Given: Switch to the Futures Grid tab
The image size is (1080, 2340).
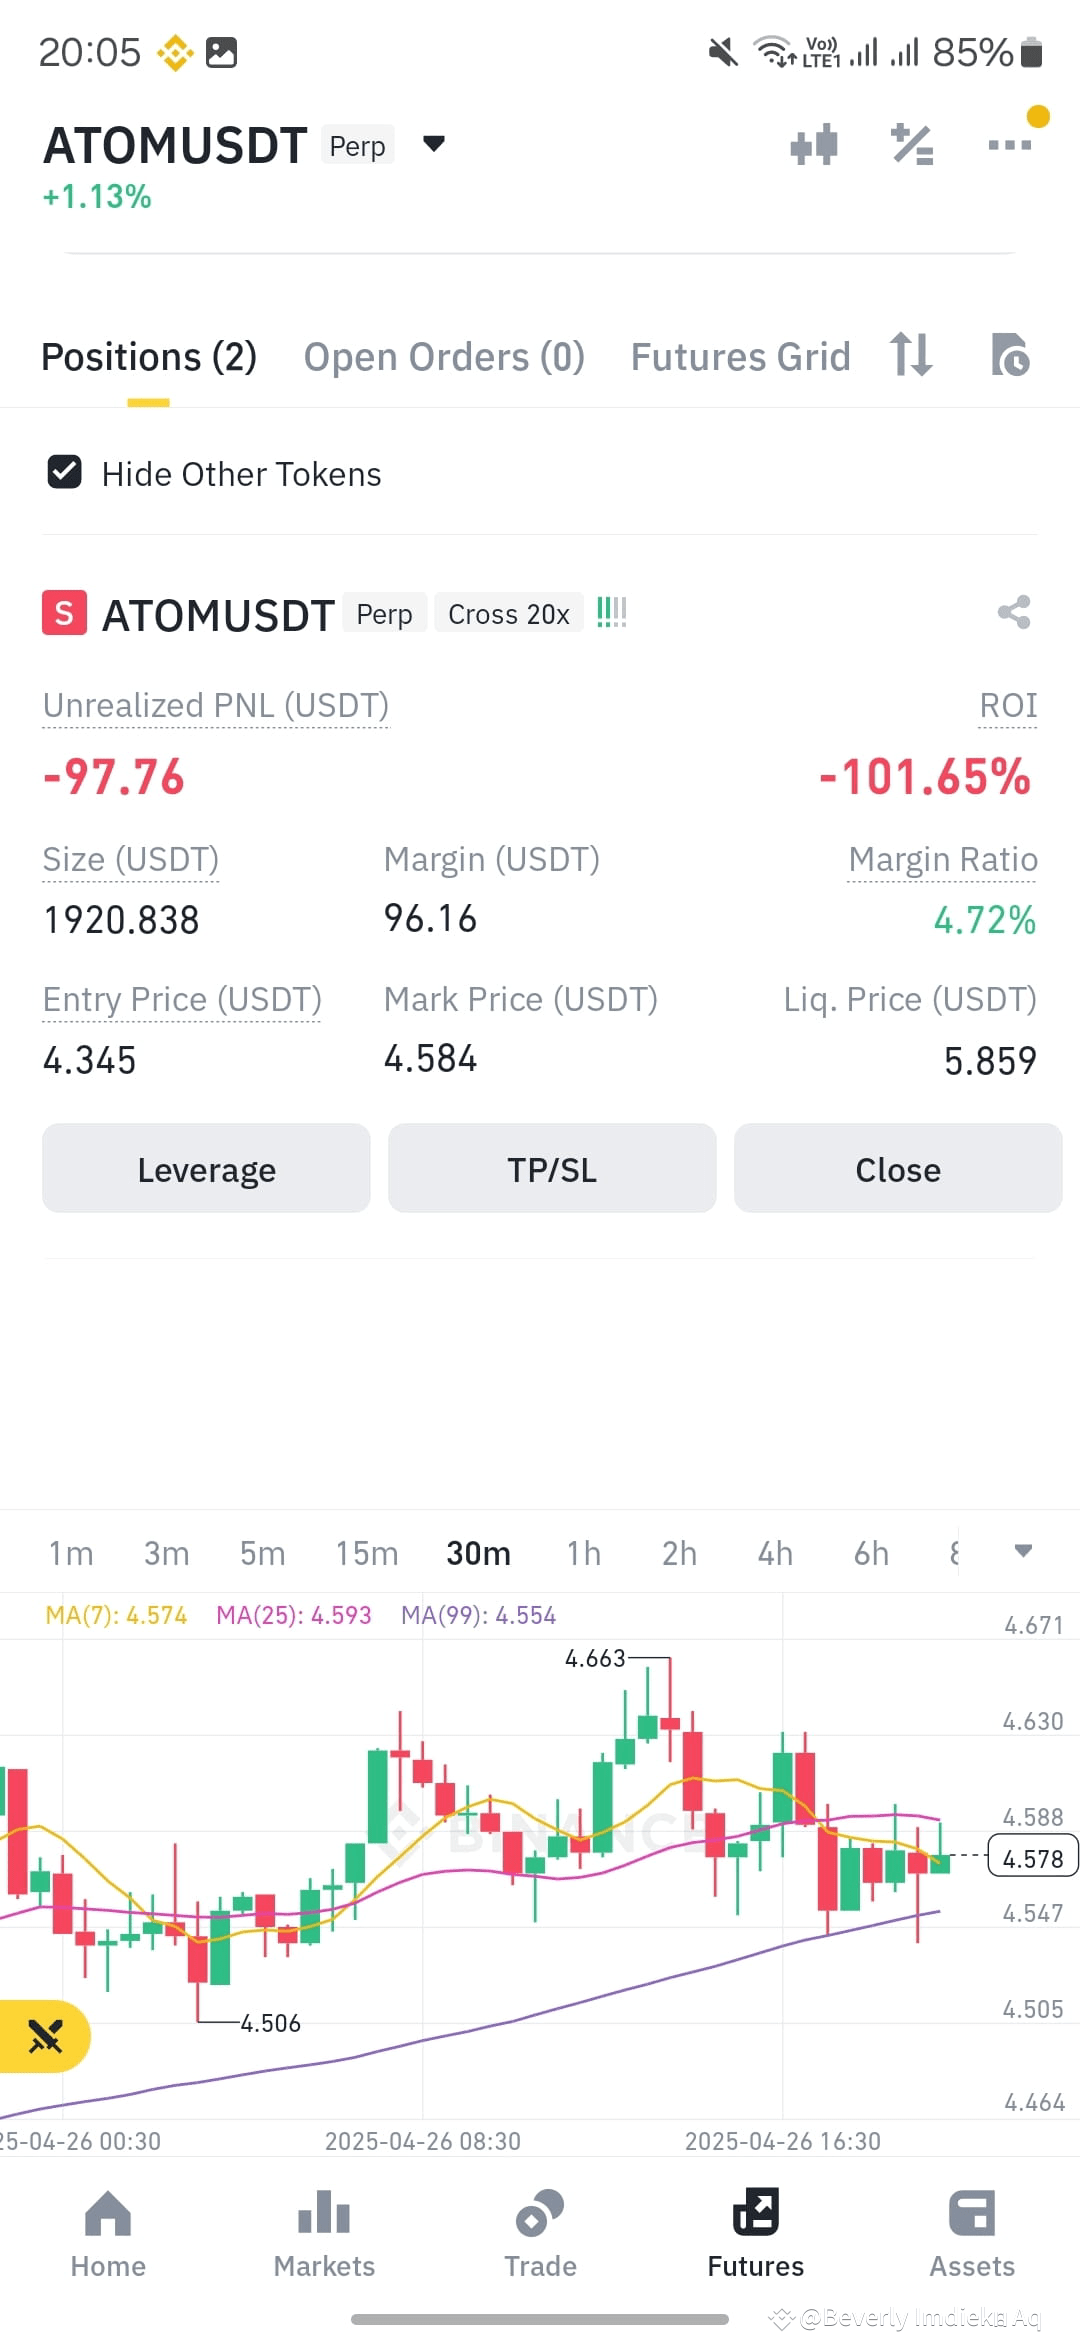Looking at the screenshot, I should (x=740, y=357).
